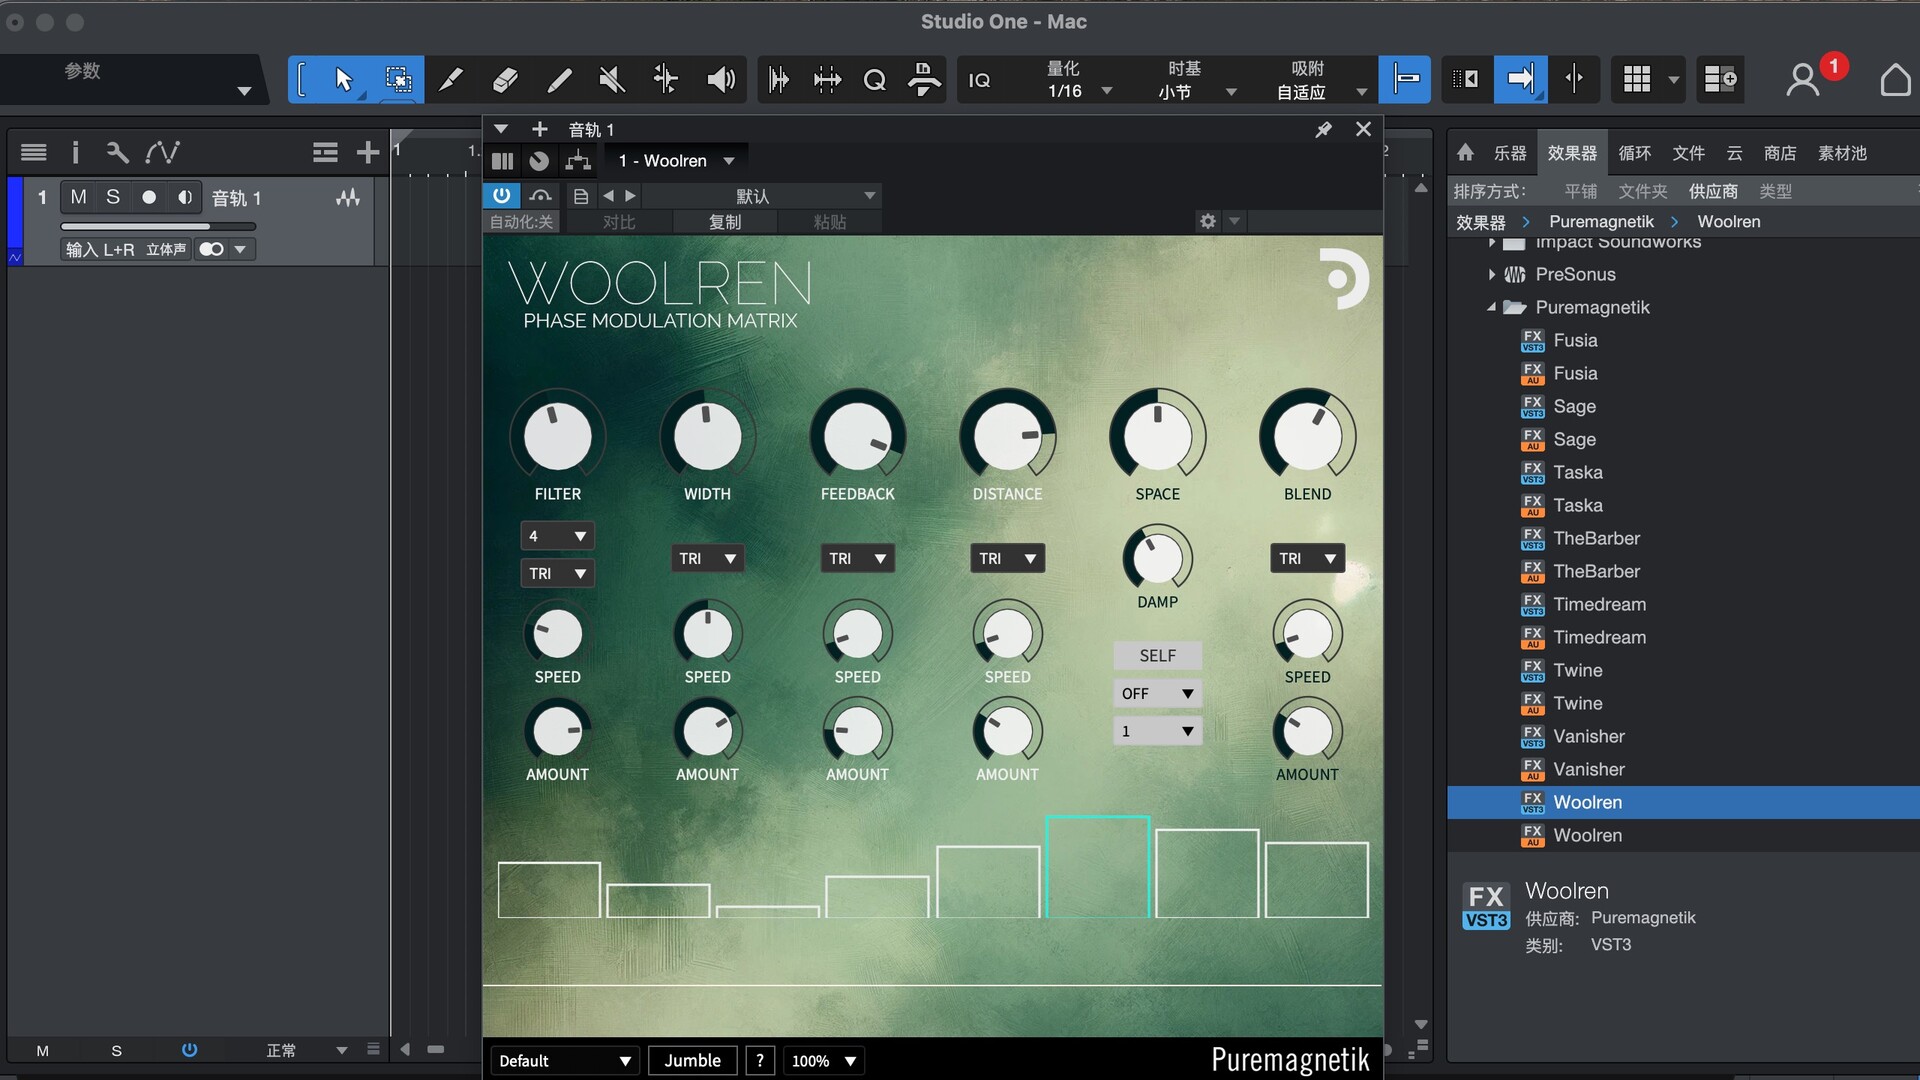Toggle SELF button in Woolren
Image resolution: width=1920 pixels, height=1080 pixels.
(1157, 655)
